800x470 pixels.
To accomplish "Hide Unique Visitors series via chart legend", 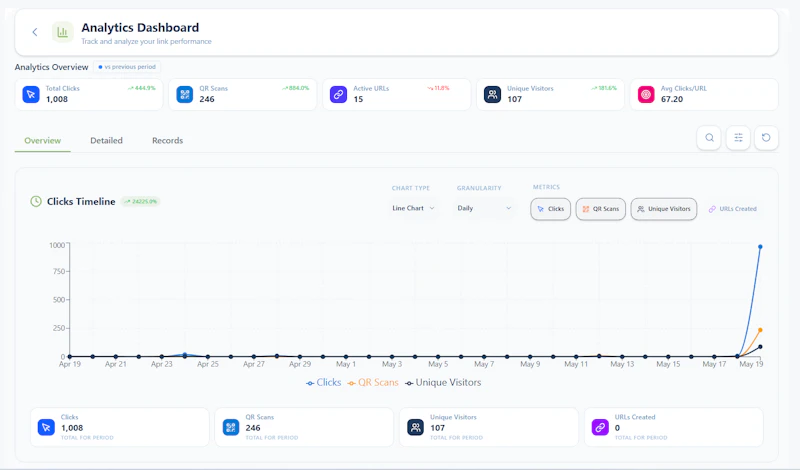I will 443,383.
